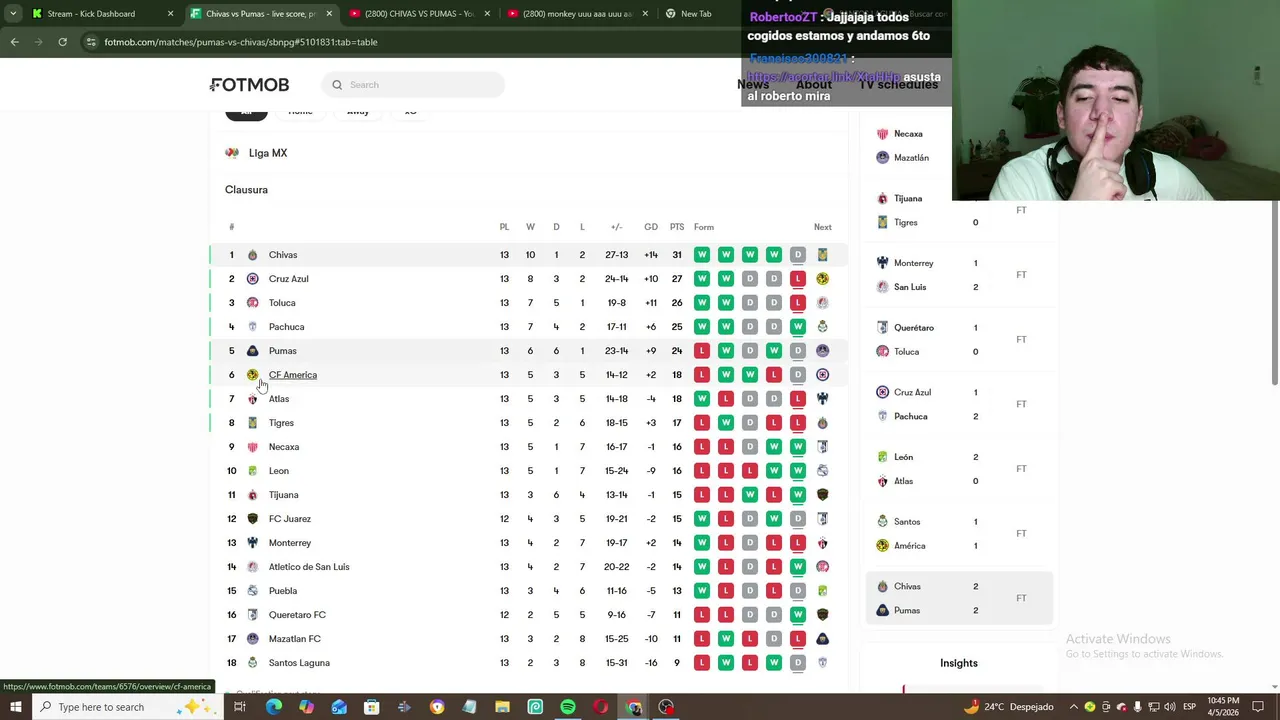The height and width of the screenshot is (720, 1280).
Task: Click the Insights heading in sidebar
Action: (x=959, y=663)
